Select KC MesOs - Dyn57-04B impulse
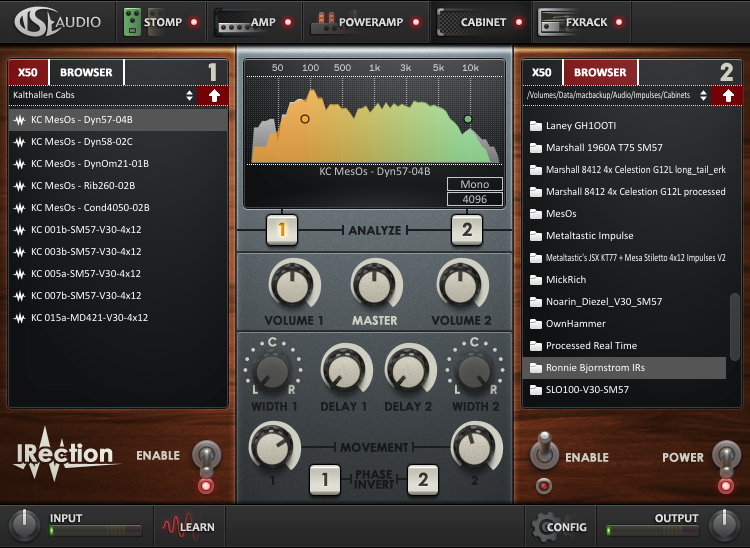 click(x=118, y=120)
